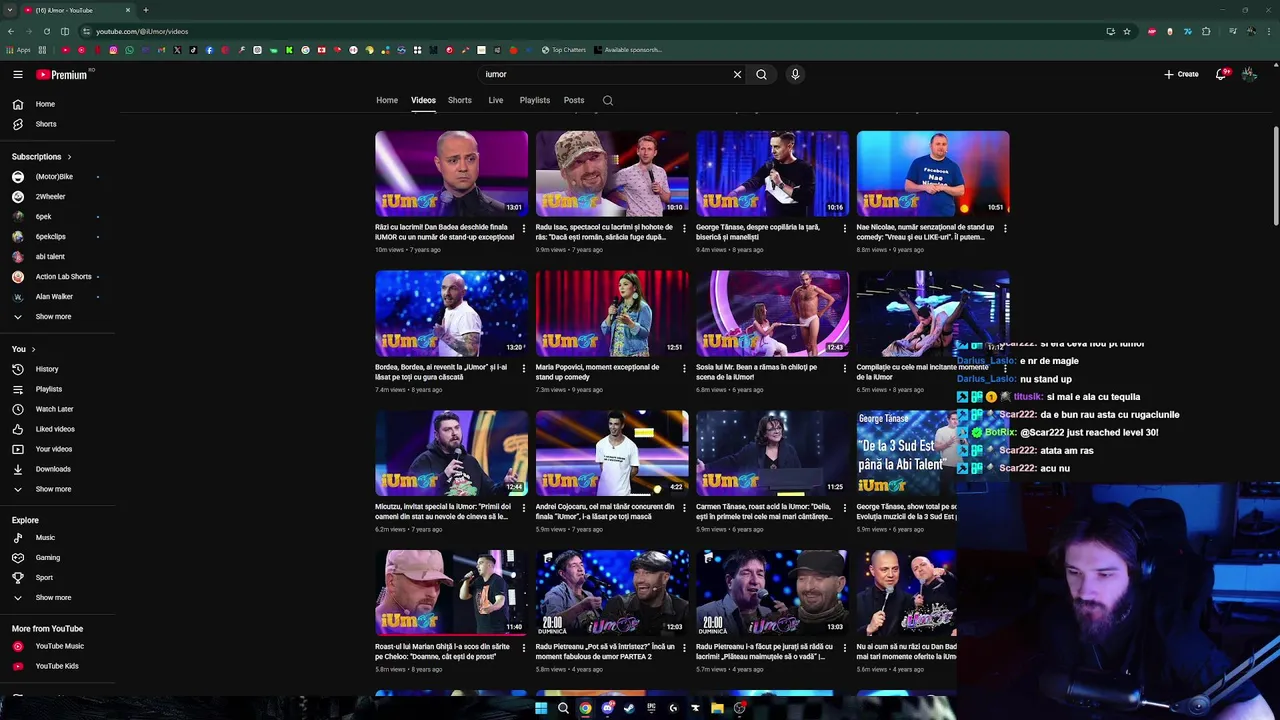Open the Apps bookmark shortcut

(19, 50)
